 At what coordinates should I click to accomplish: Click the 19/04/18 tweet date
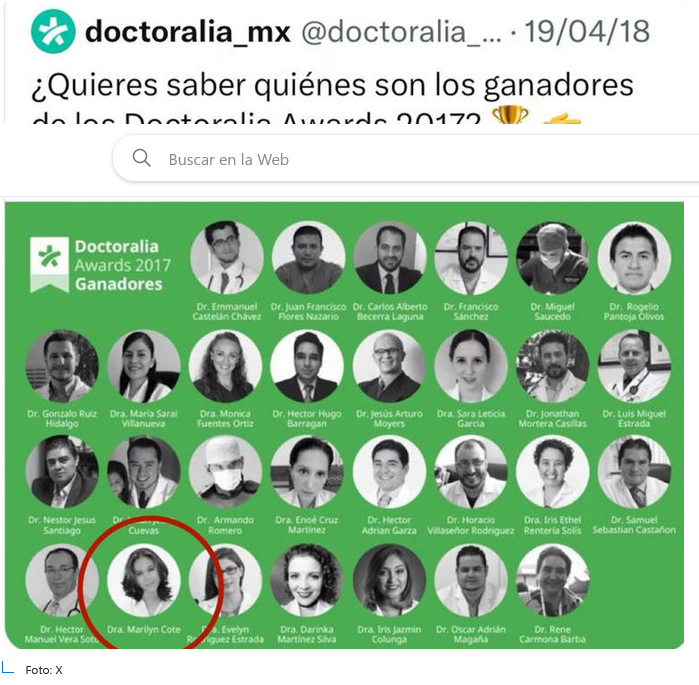point(587,32)
